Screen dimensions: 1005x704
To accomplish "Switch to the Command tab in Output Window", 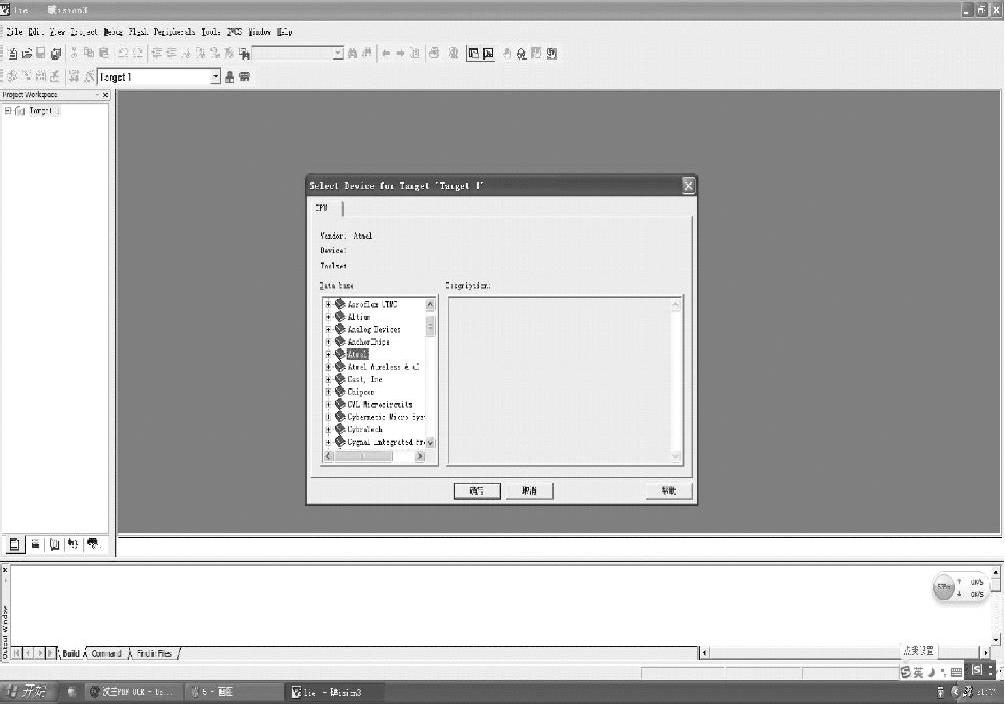I will [106, 653].
